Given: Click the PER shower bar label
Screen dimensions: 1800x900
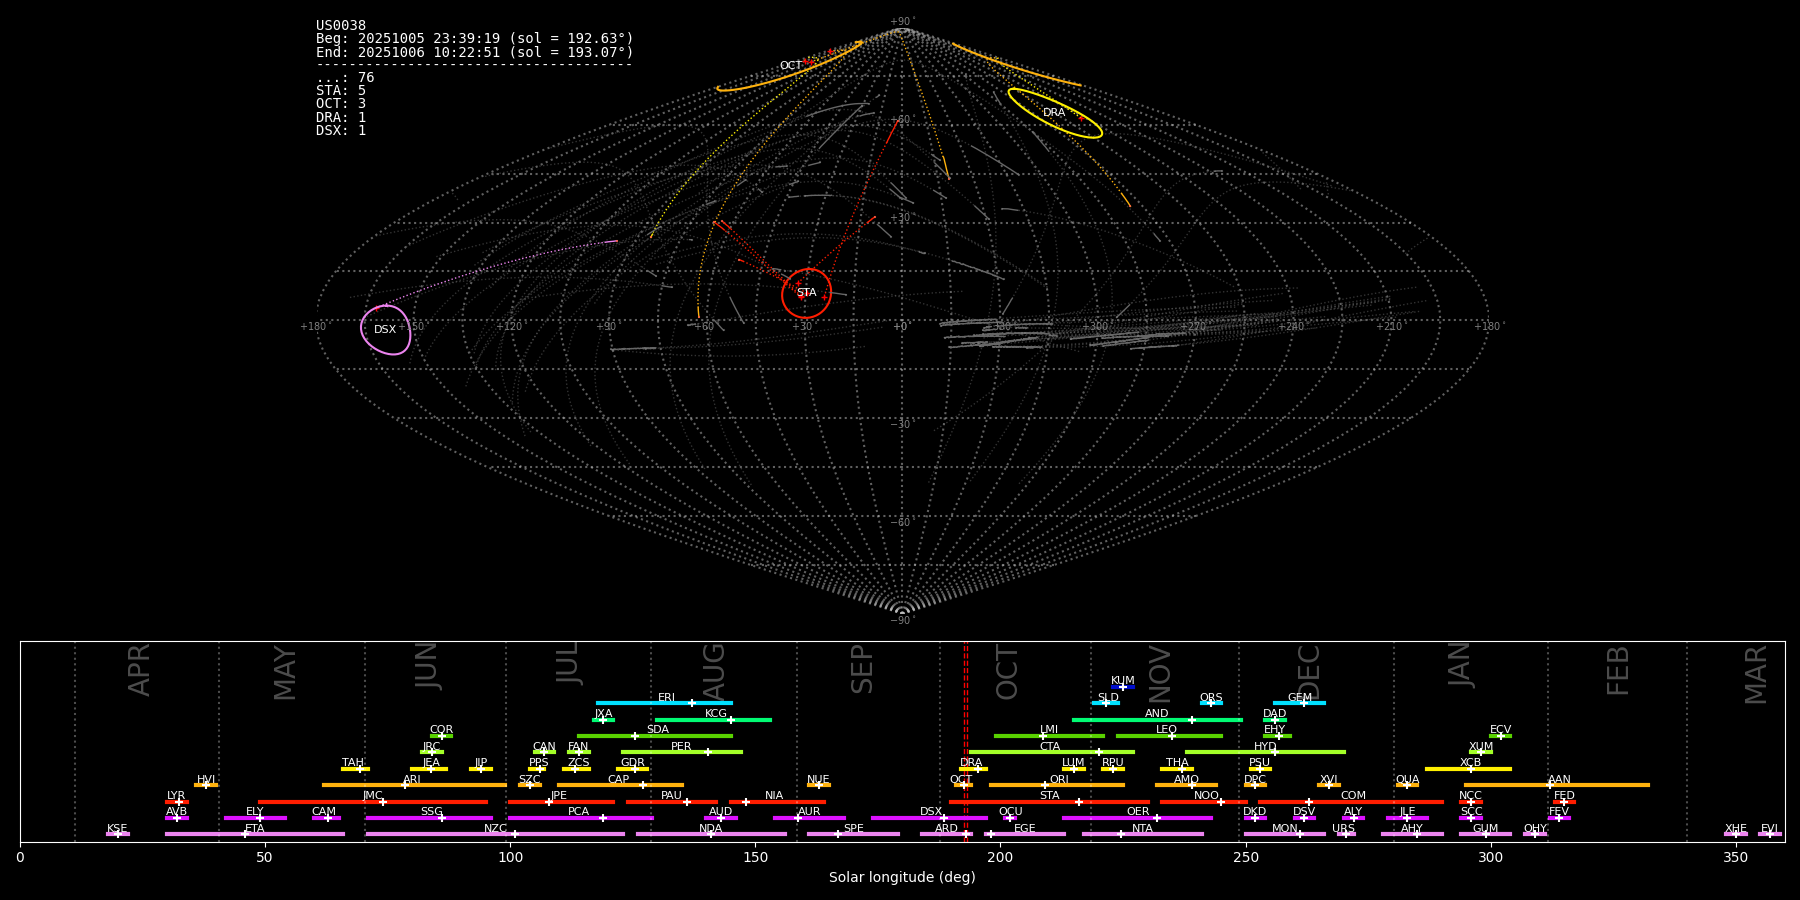Looking at the screenshot, I should point(681,747).
